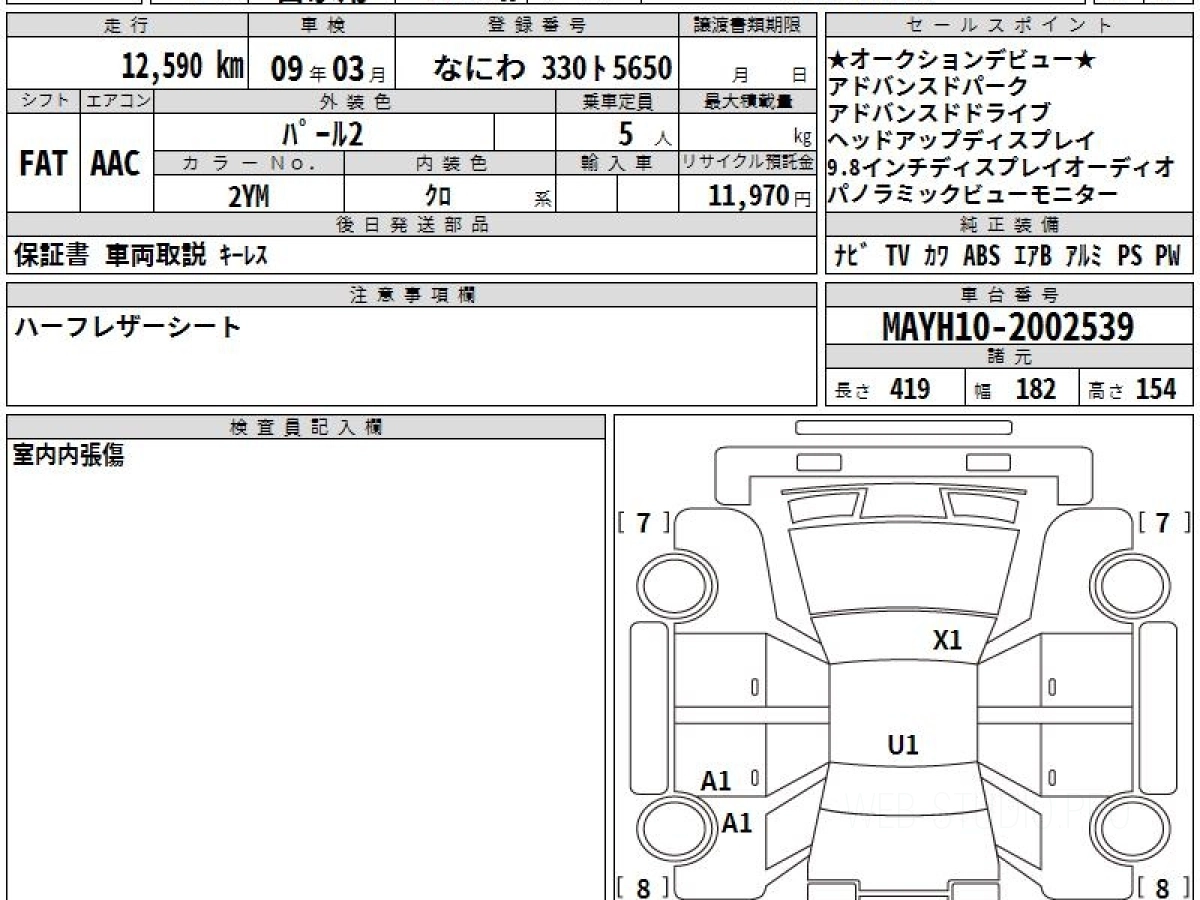Select the U1 mark on the car roof
1200x900 pixels.
903,745
